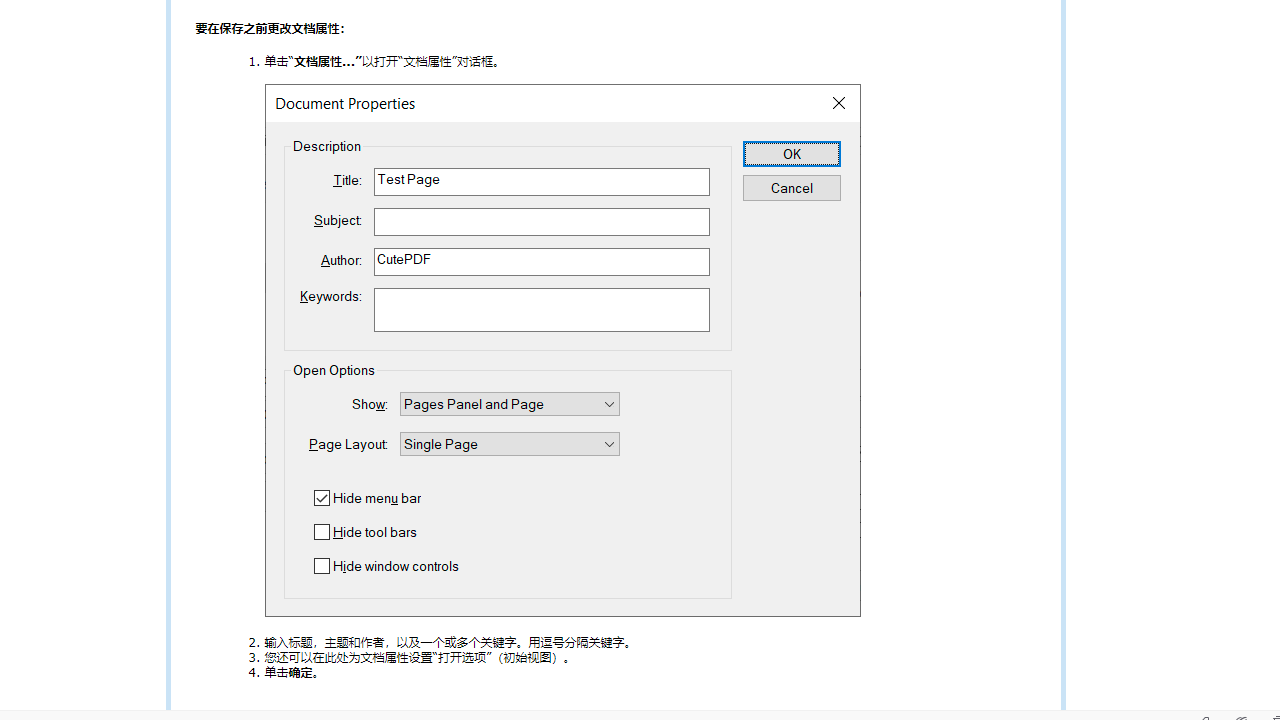Viewport: 1280px width, 720px height.
Task: Click the notes icon at the far bottom-right
Action: point(1275,717)
